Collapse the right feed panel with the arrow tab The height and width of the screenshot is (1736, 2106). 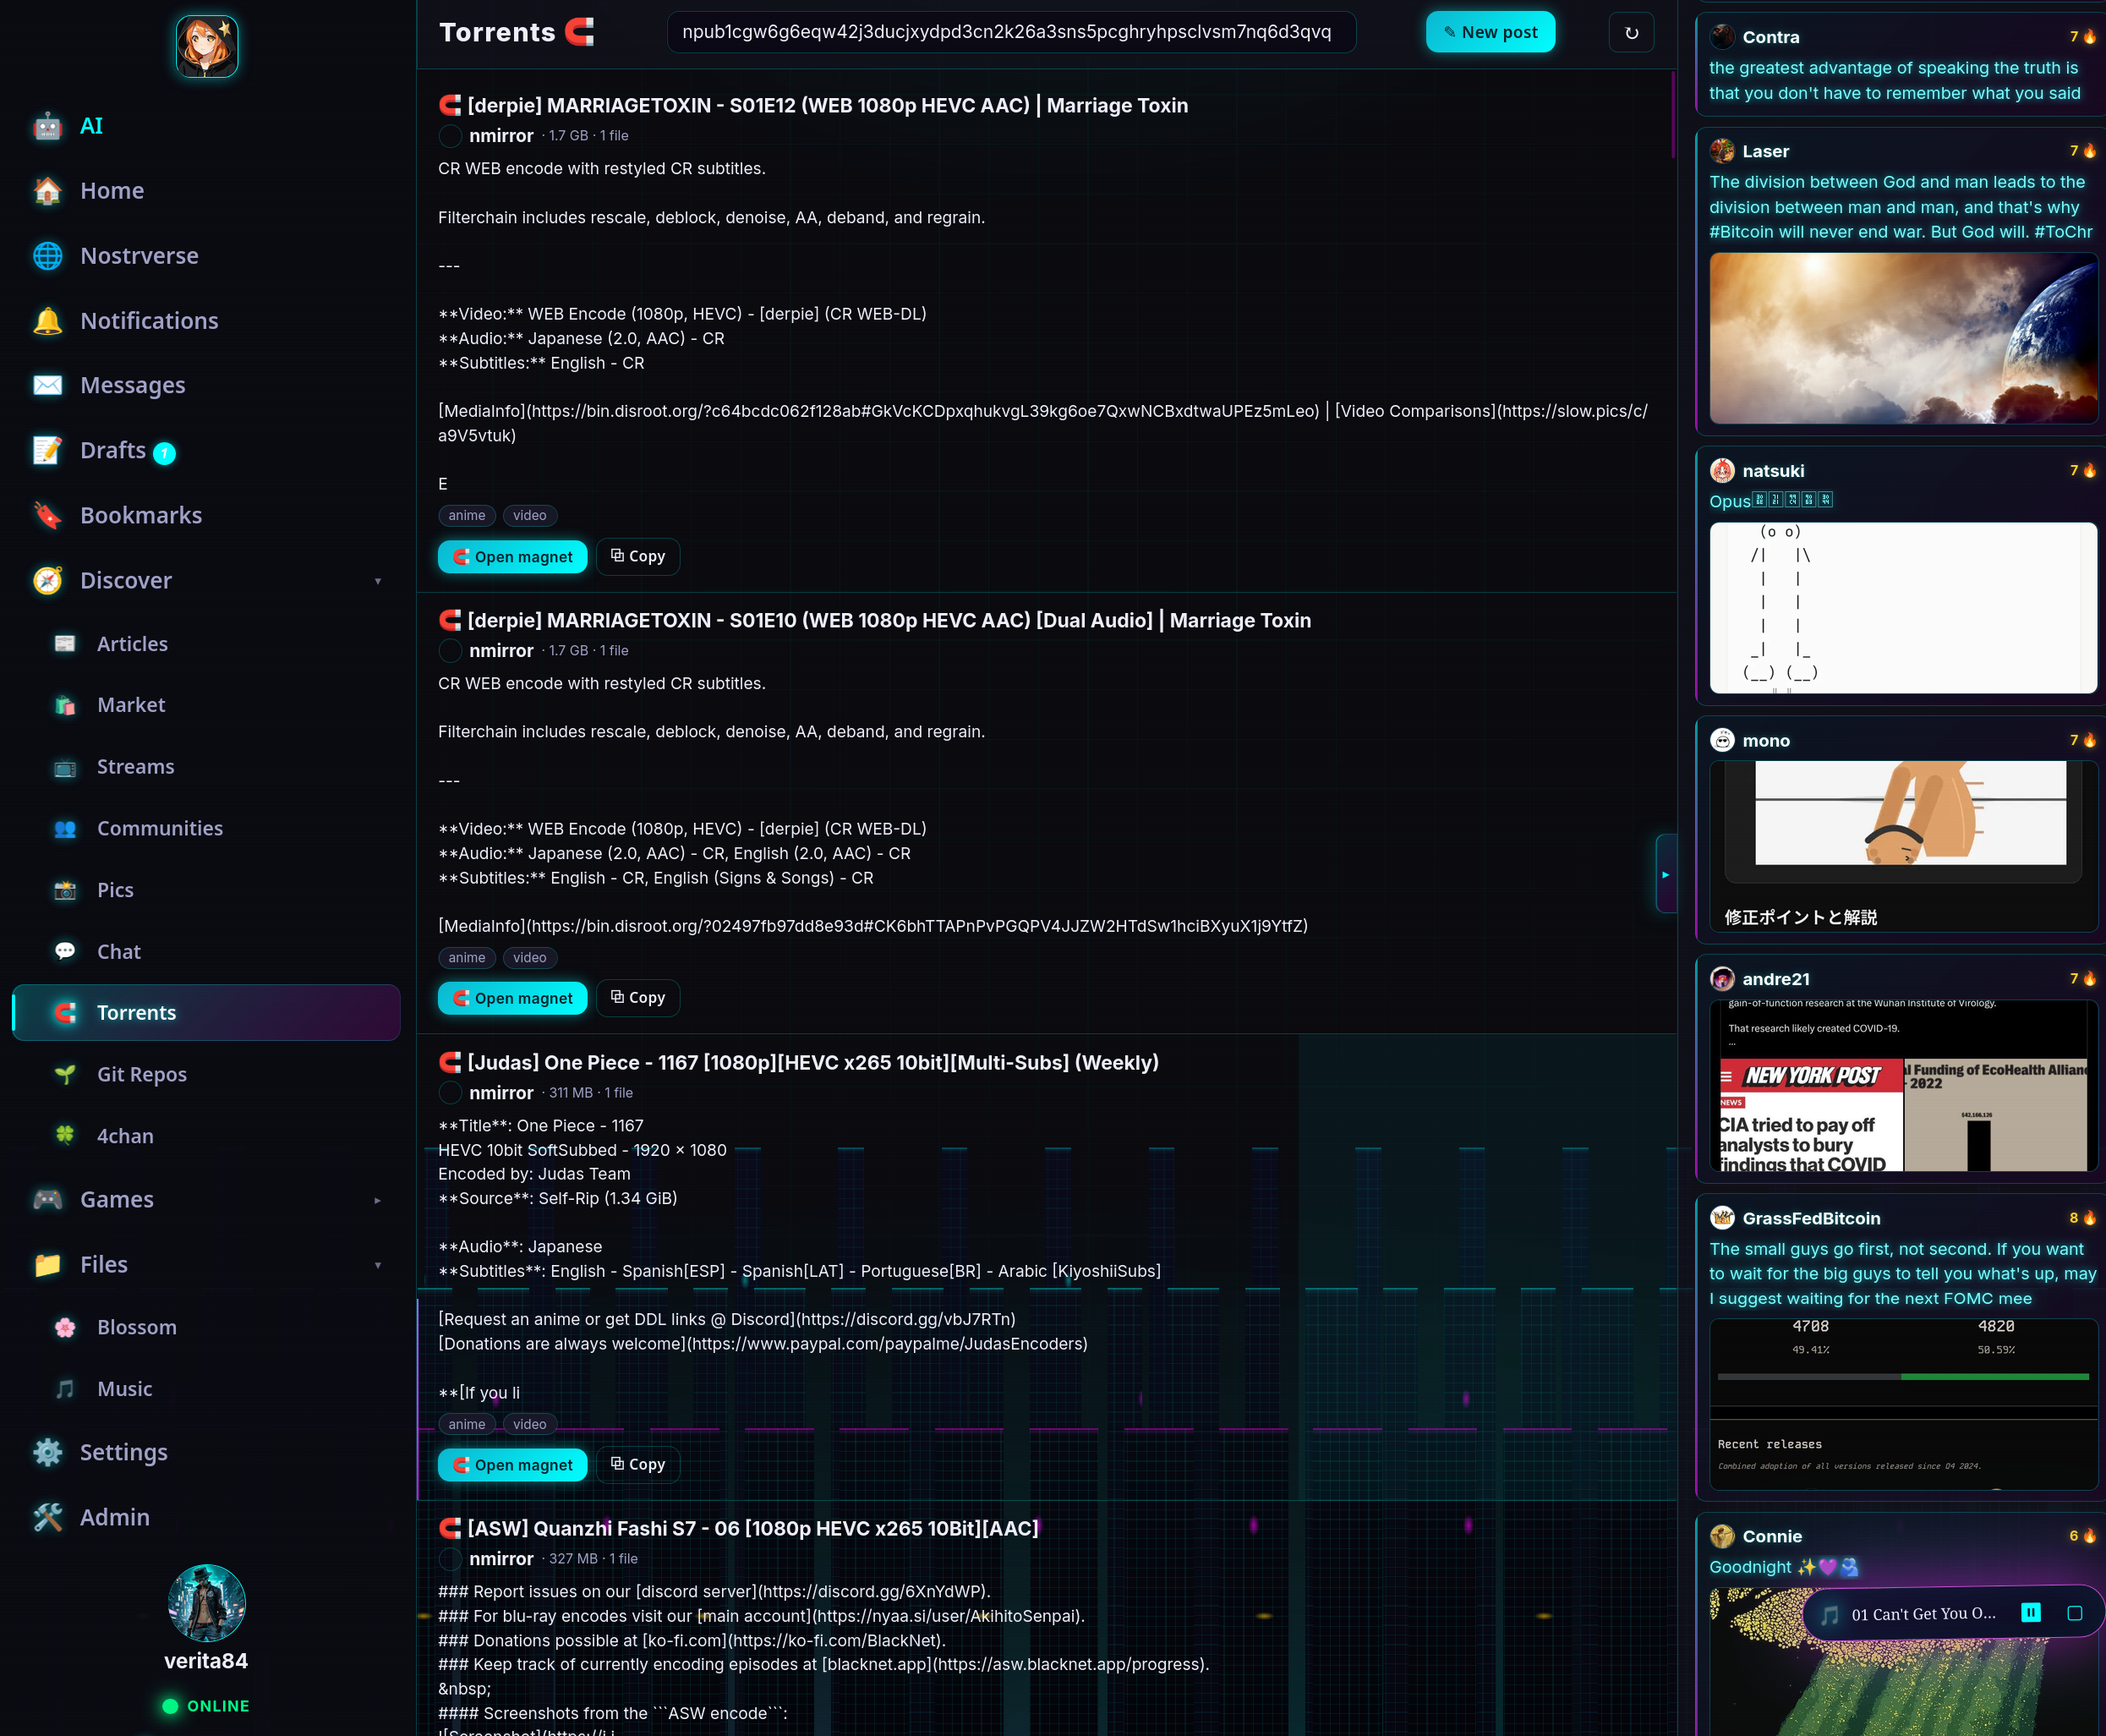(1665, 874)
